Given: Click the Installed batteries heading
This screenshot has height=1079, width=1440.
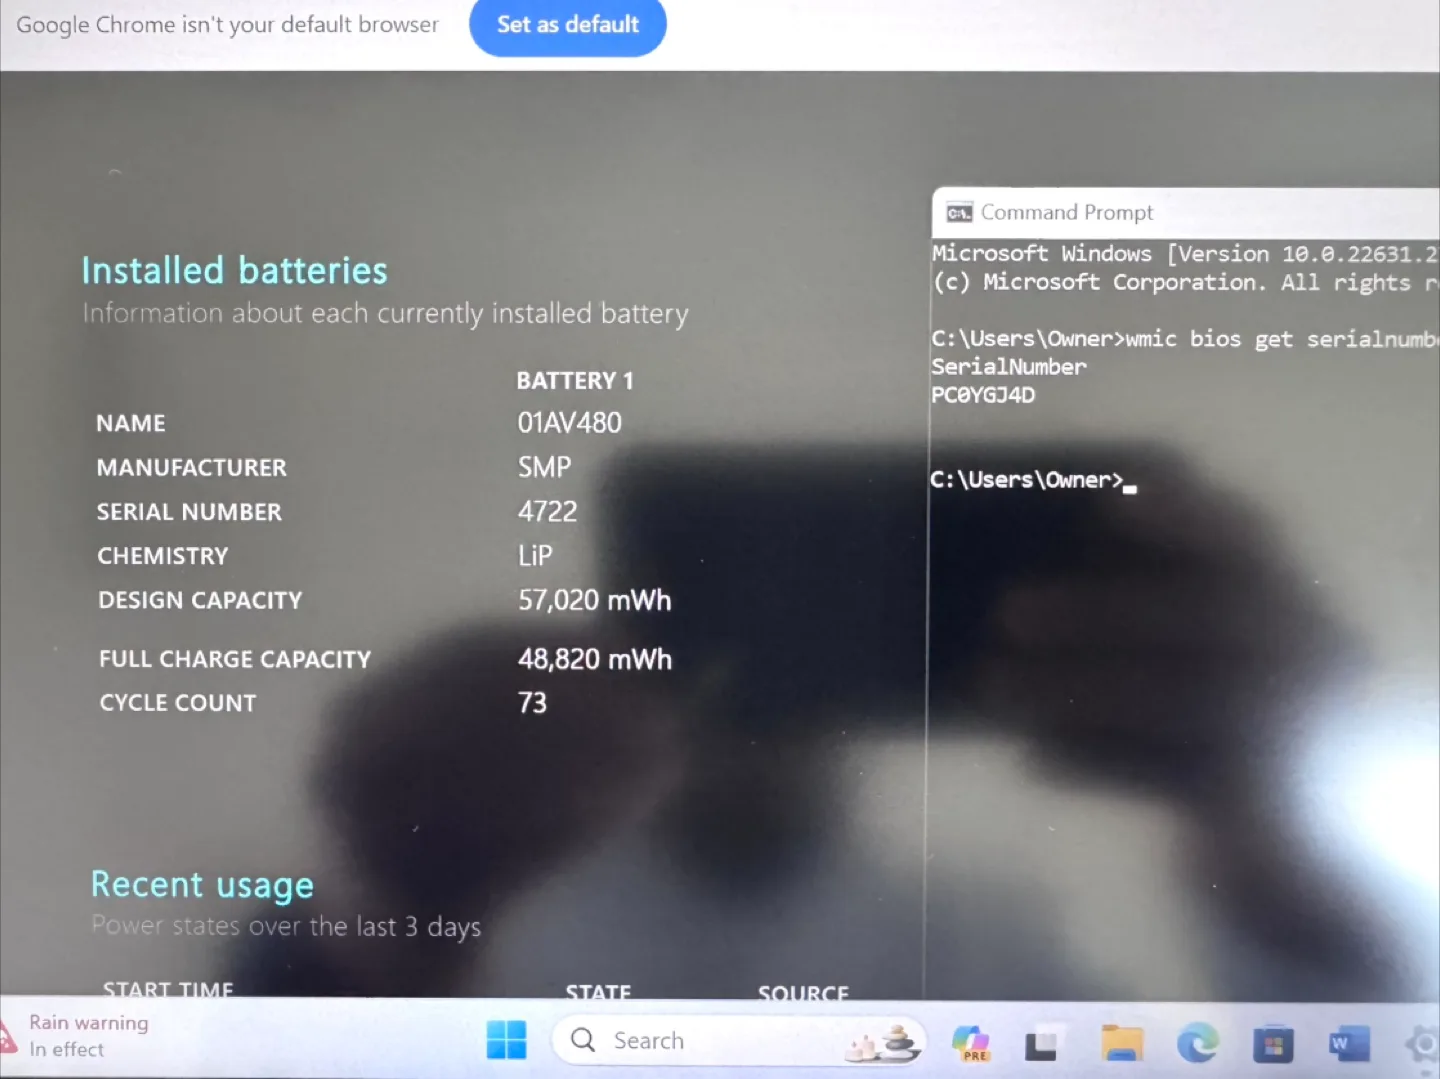Looking at the screenshot, I should pyautogui.click(x=234, y=271).
